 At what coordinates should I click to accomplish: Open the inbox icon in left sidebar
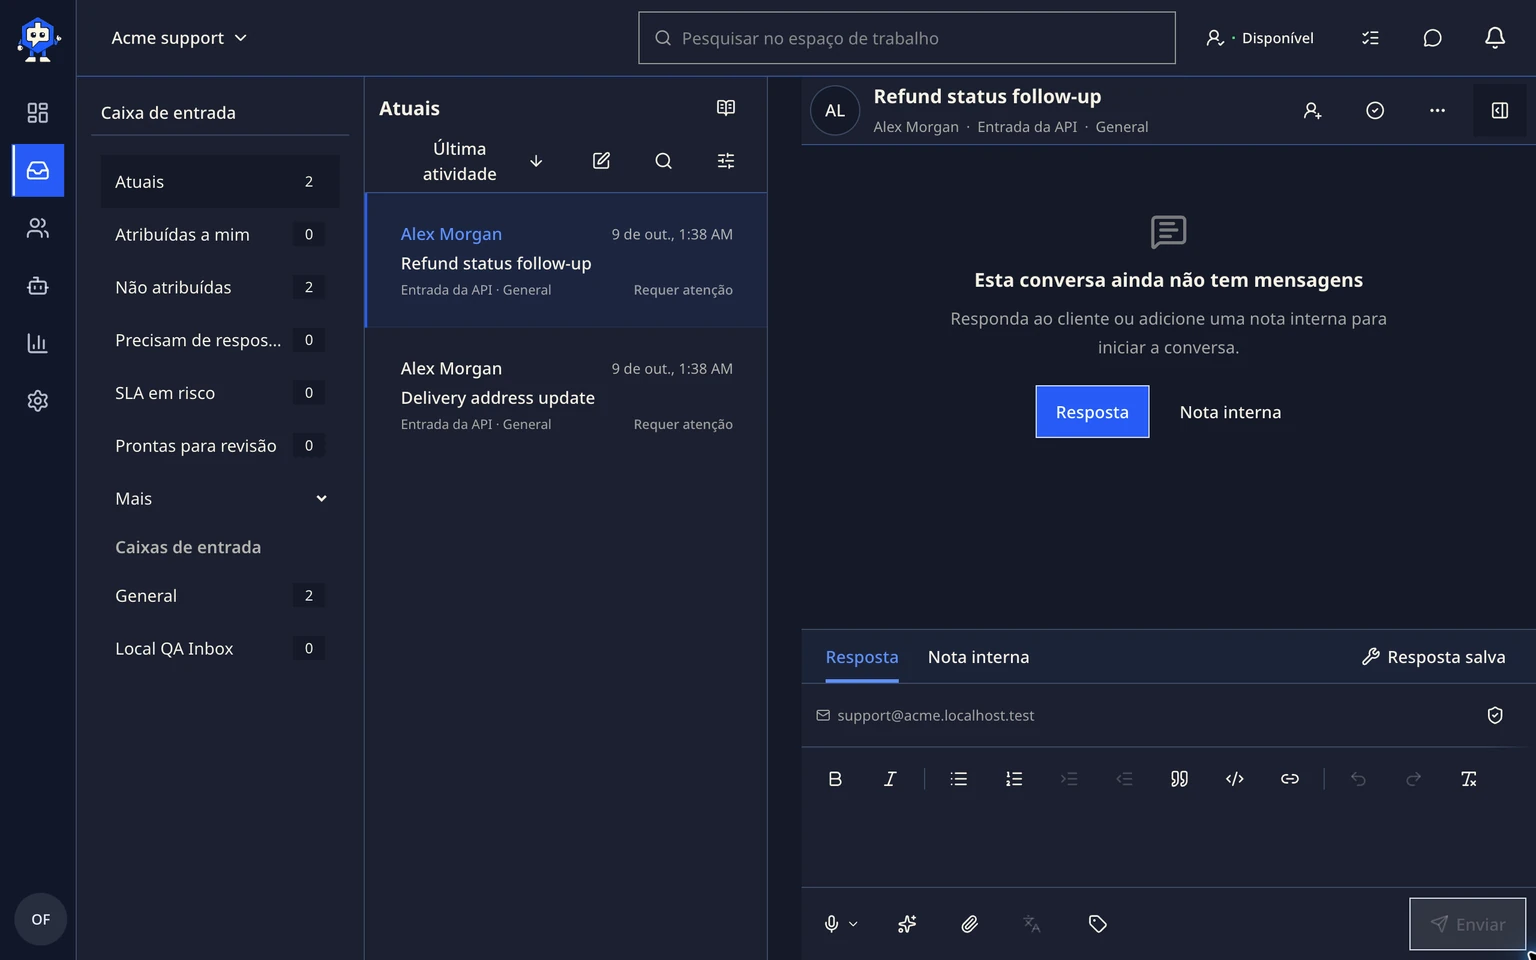pyautogui.click(x=38, y=170)
